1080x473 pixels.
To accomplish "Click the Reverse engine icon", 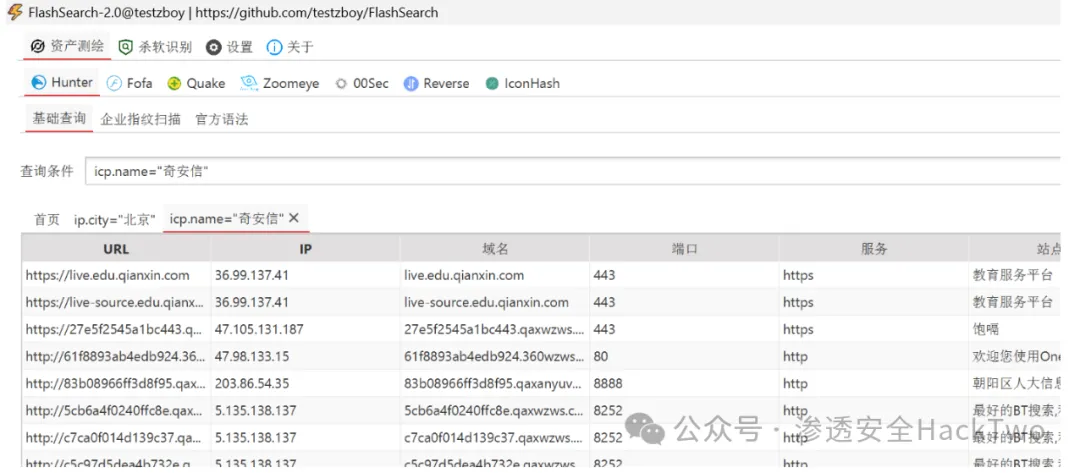I will (x=411, y=84).
